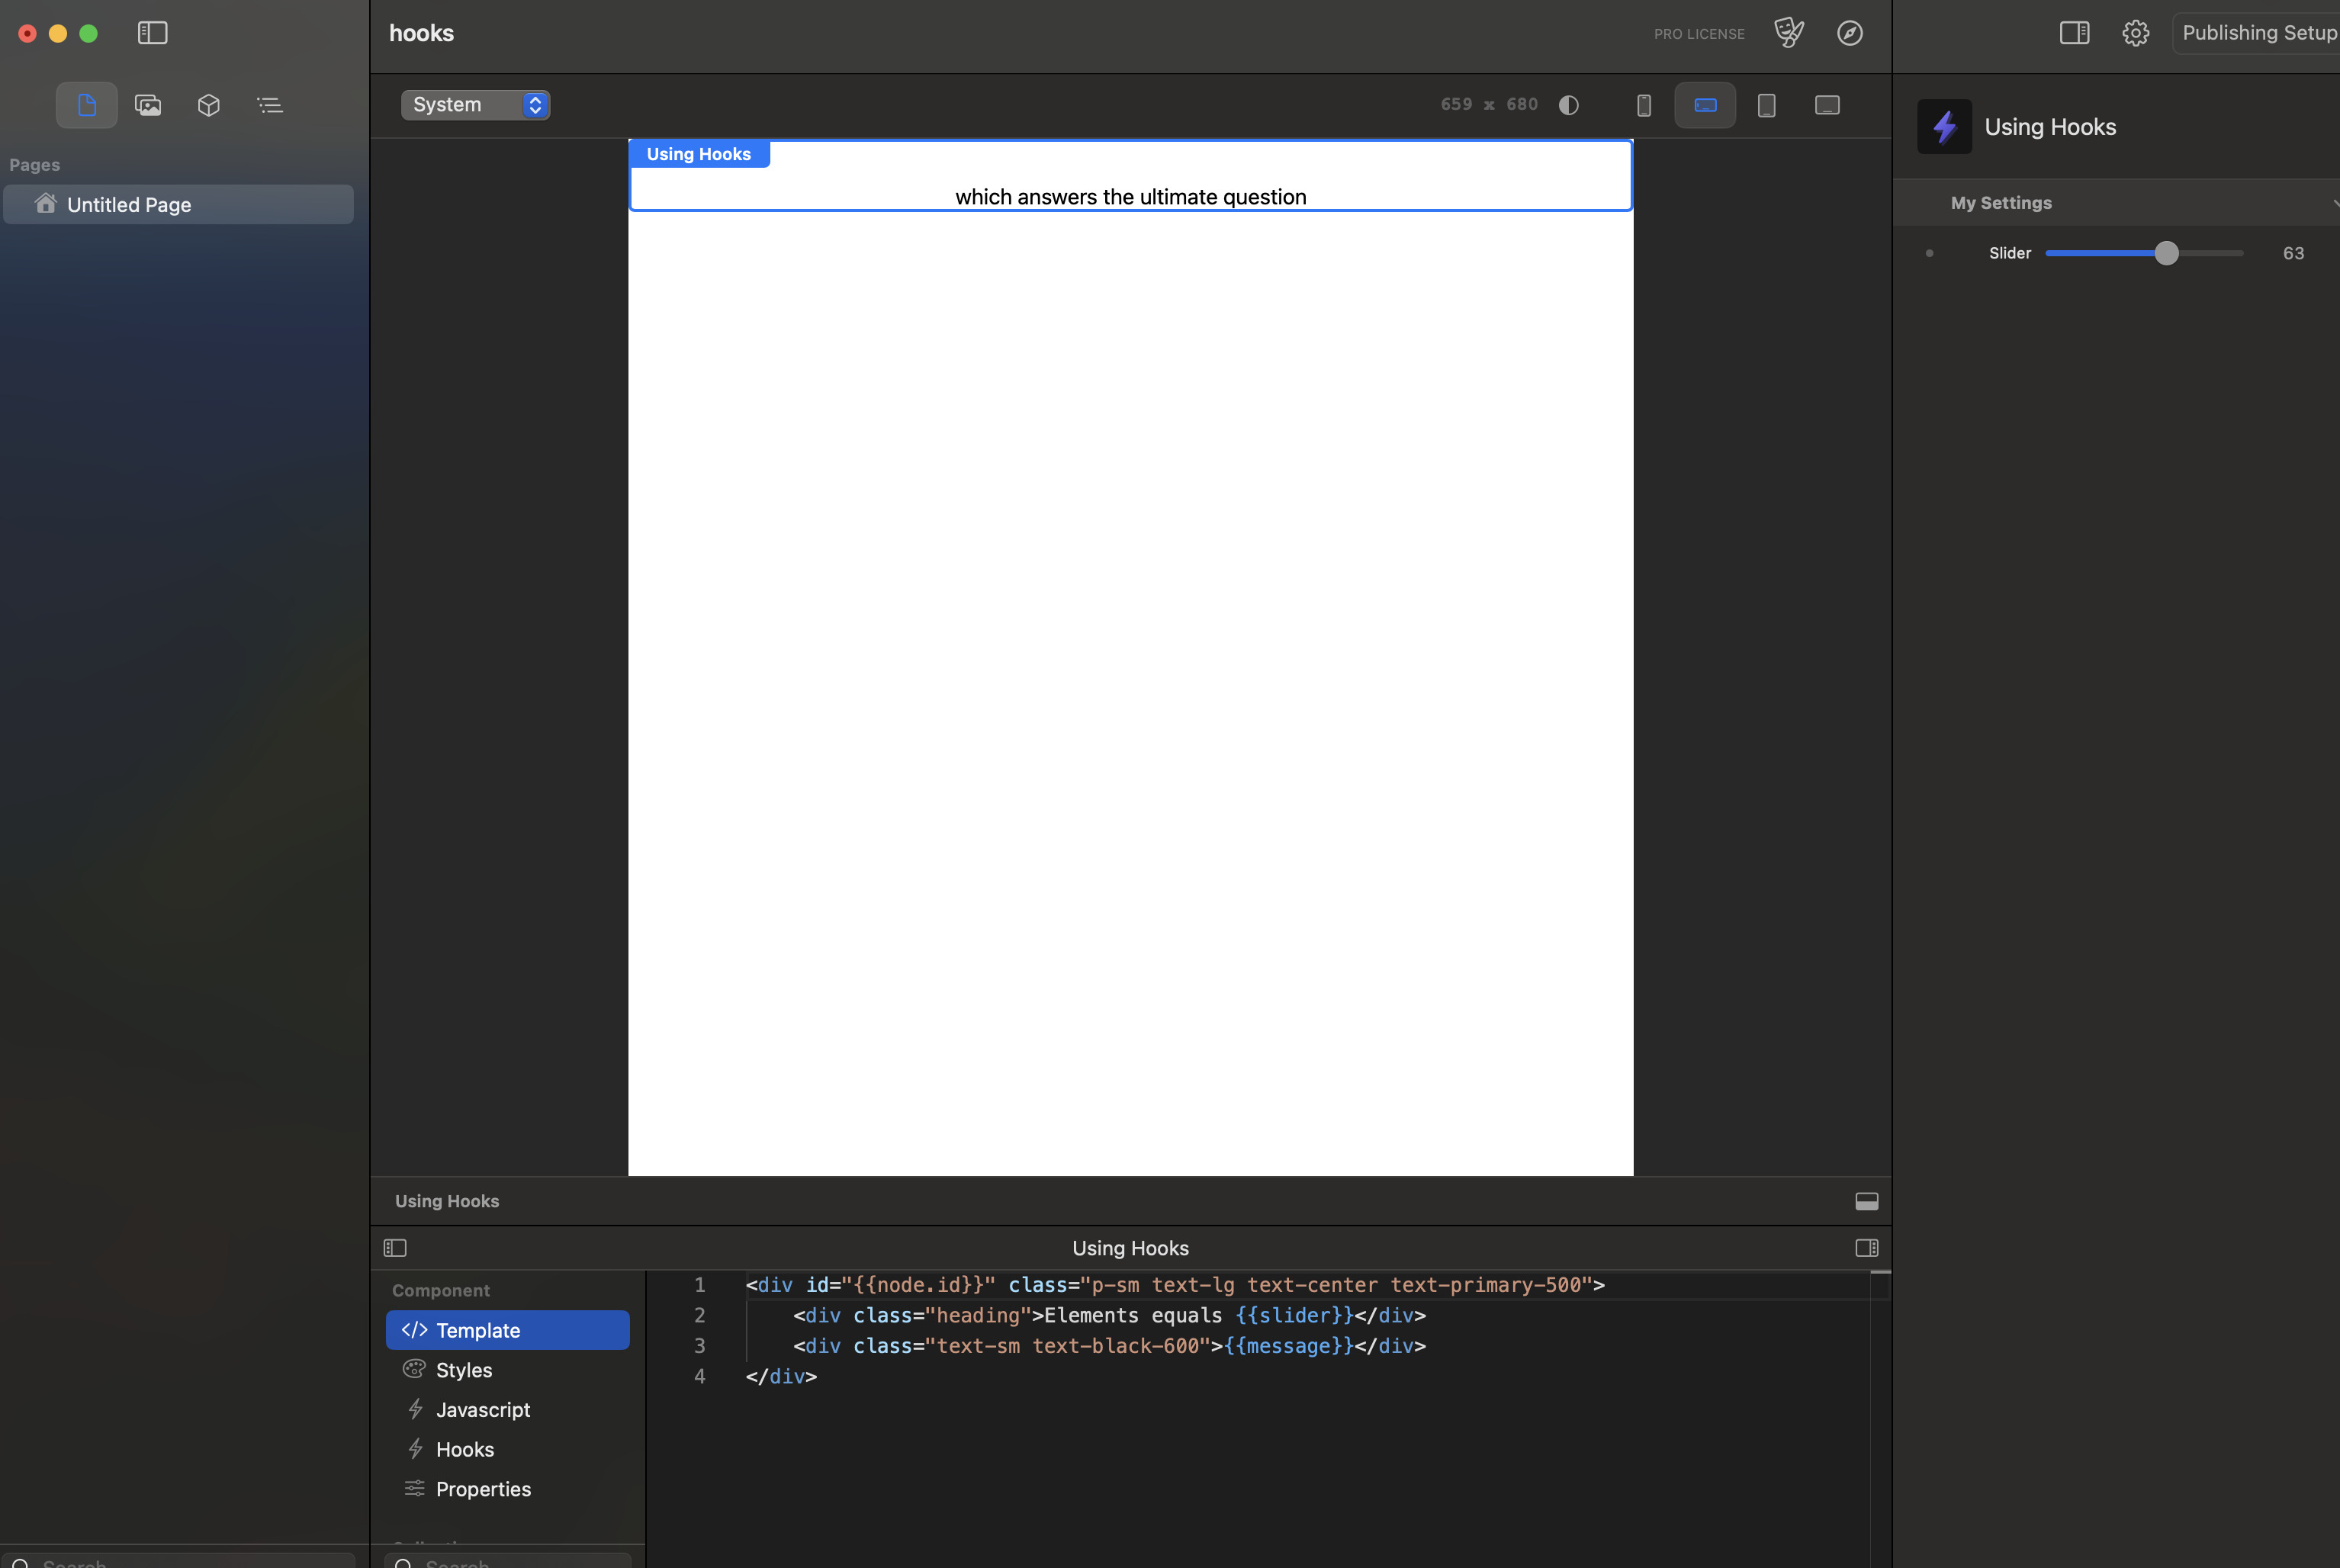Click the compass preview icon
The height and width of the screenshot is (1568, 2340).
coord(1849,33)
